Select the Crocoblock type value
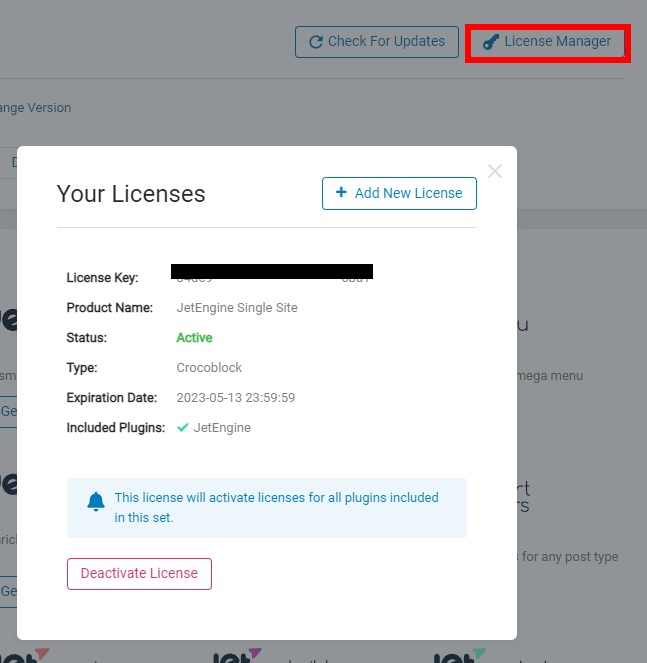This screenshot has height=663, width=647. 209,368
